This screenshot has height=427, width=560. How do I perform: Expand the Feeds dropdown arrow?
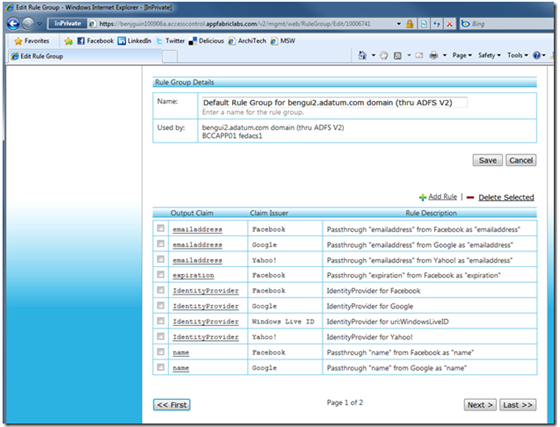coord(409,55)
